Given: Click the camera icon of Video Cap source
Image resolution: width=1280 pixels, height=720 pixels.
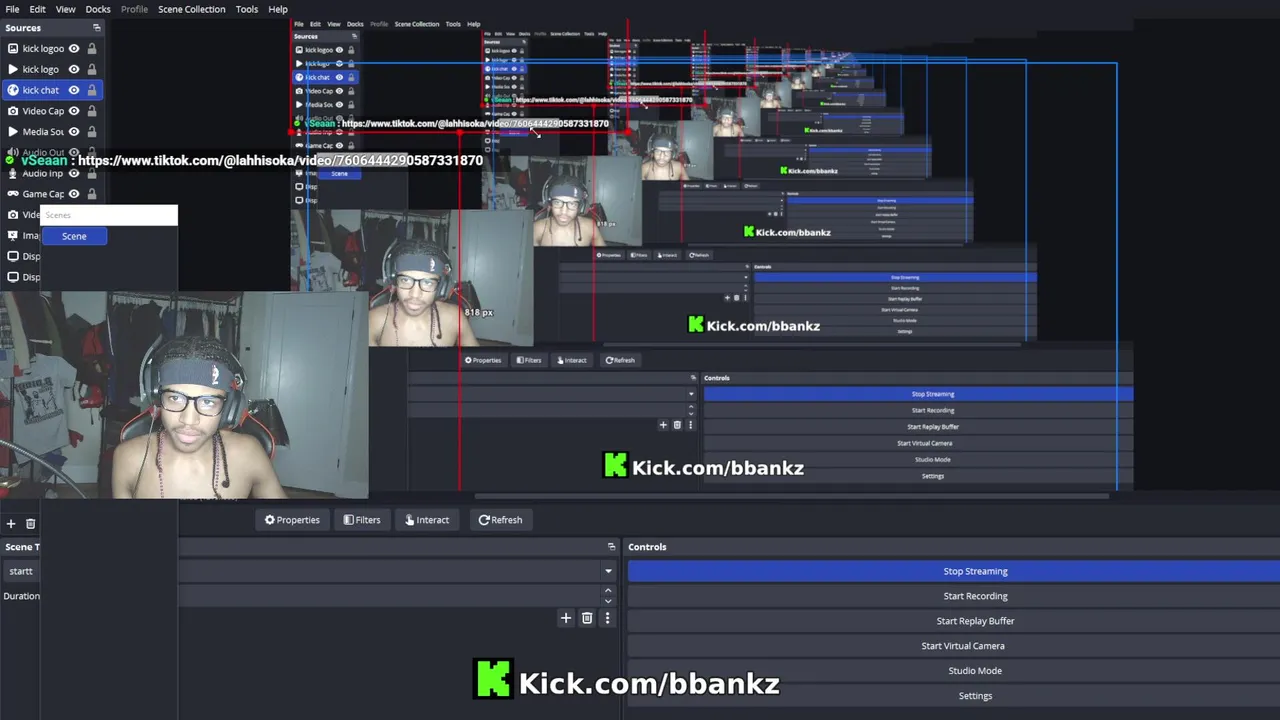Looking at the screenshot, I should [x=13, y=111].
